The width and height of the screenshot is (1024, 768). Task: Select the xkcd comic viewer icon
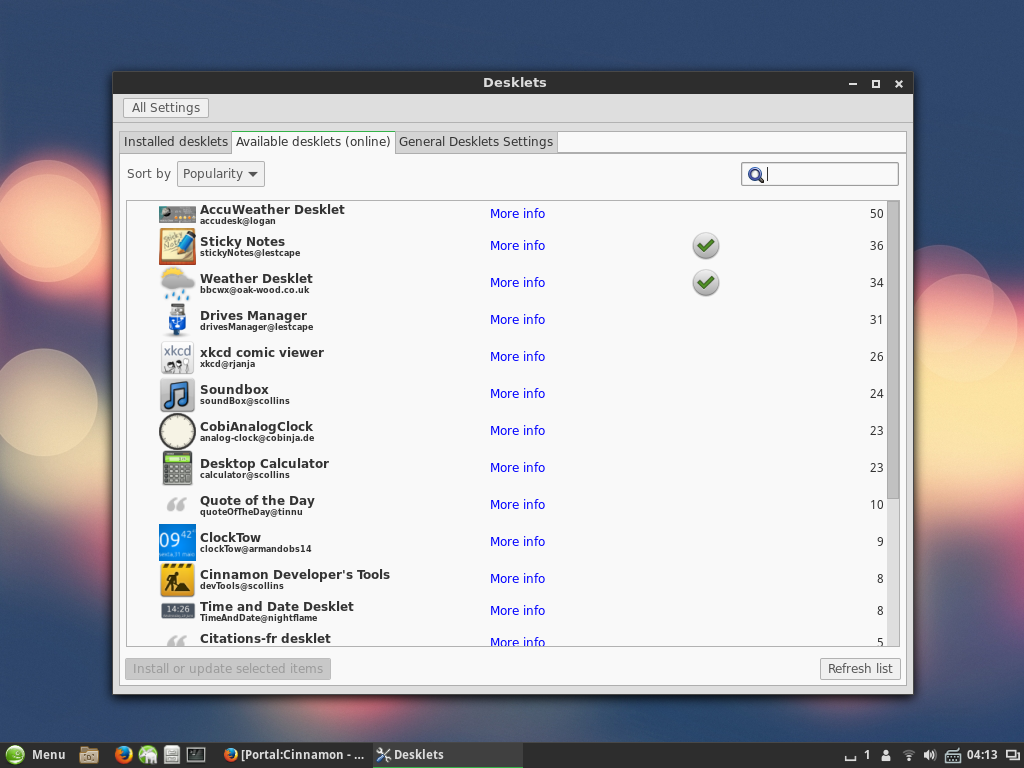click(177, 357)
